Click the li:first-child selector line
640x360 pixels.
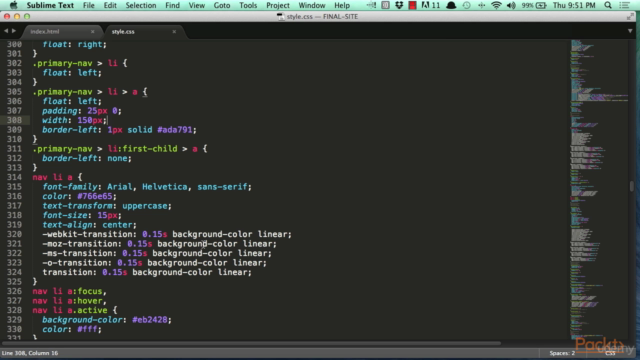pyautogui.click(x=120, y=149)
